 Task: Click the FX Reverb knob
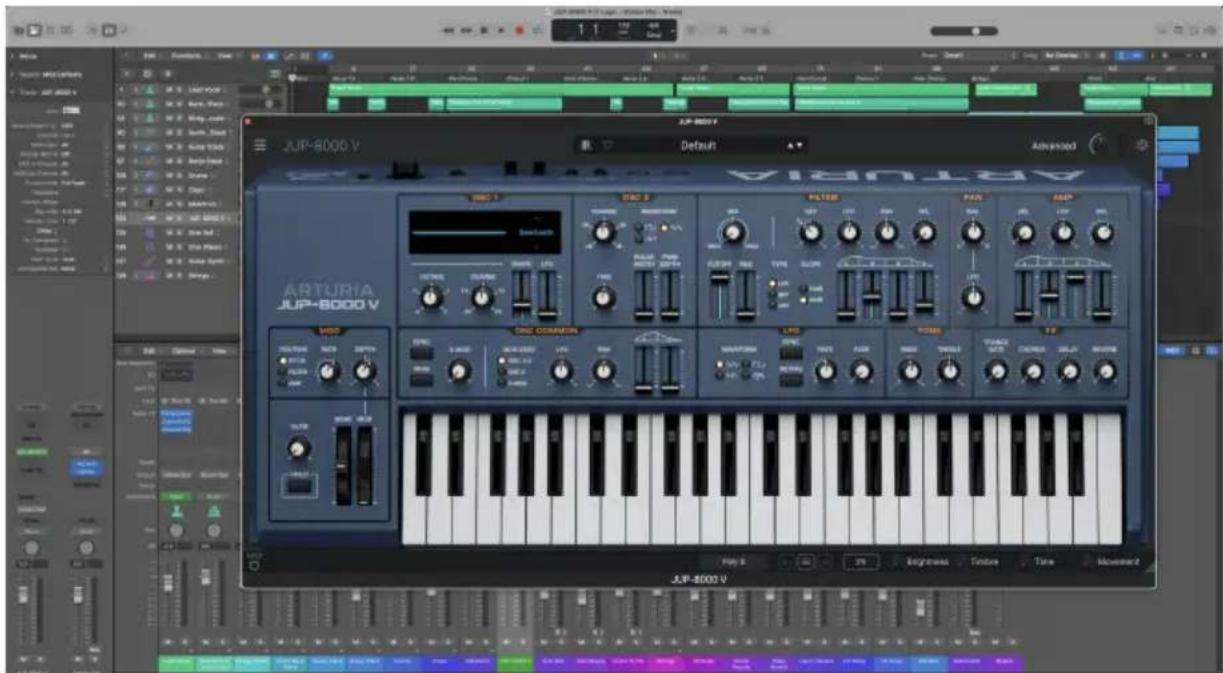tap(1105, 372)
